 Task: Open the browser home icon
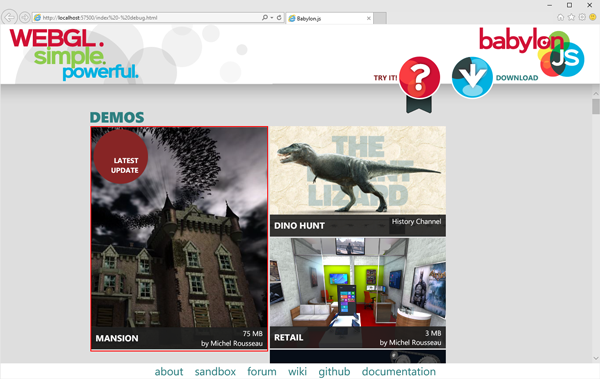560,17
